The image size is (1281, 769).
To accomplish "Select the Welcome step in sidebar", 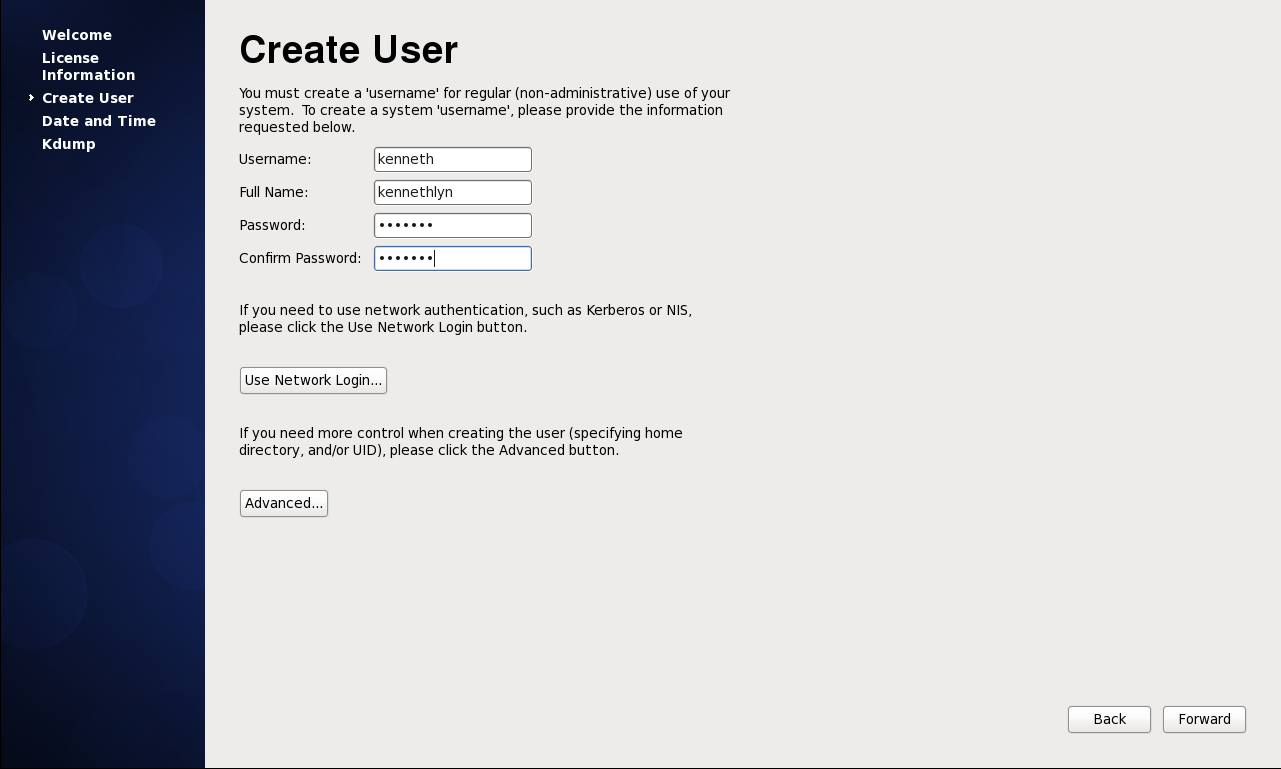I will [77, 35].
